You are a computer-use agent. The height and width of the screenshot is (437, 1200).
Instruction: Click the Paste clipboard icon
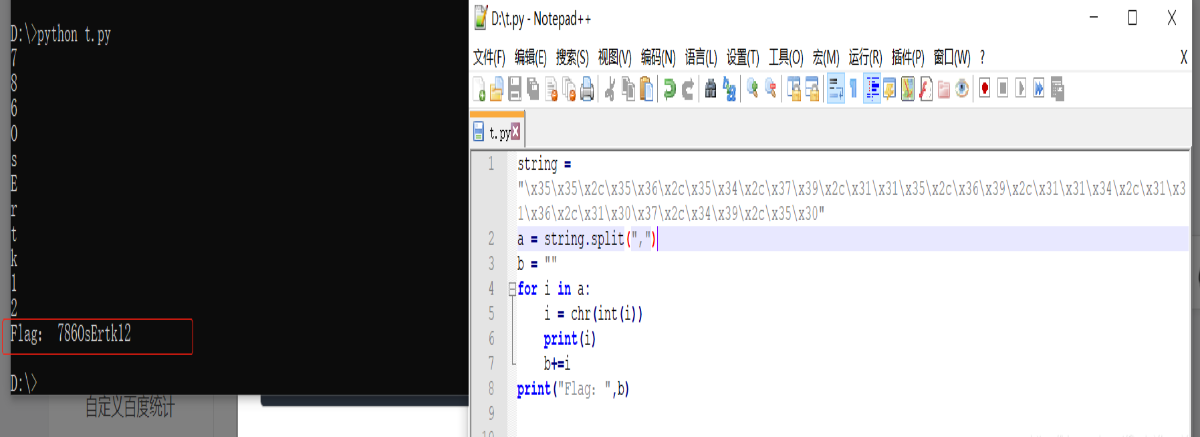tap(646, 89)
